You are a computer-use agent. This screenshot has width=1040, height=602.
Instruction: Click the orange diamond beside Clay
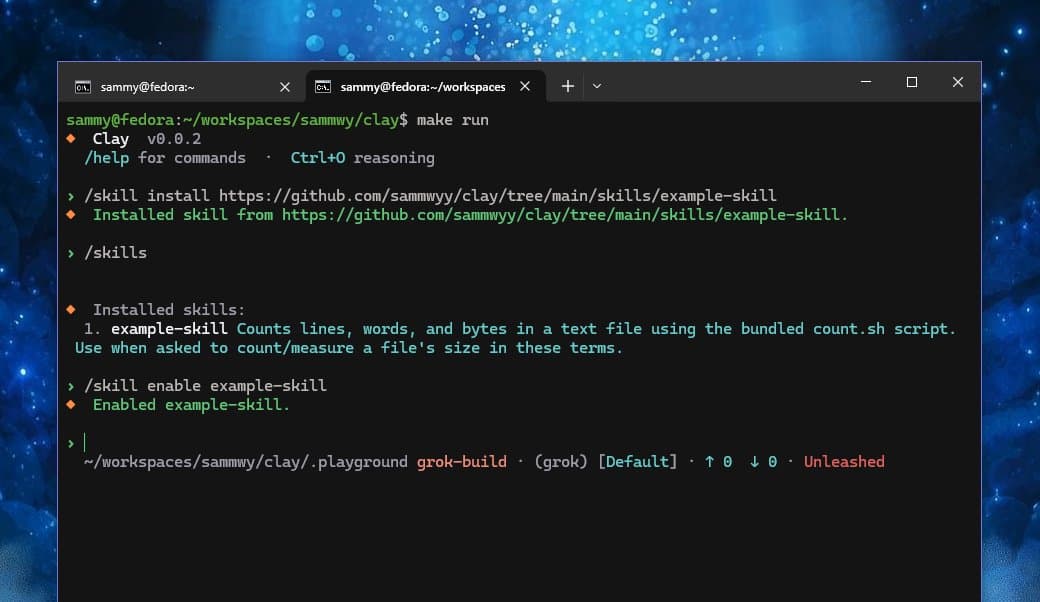click(71, 139)
